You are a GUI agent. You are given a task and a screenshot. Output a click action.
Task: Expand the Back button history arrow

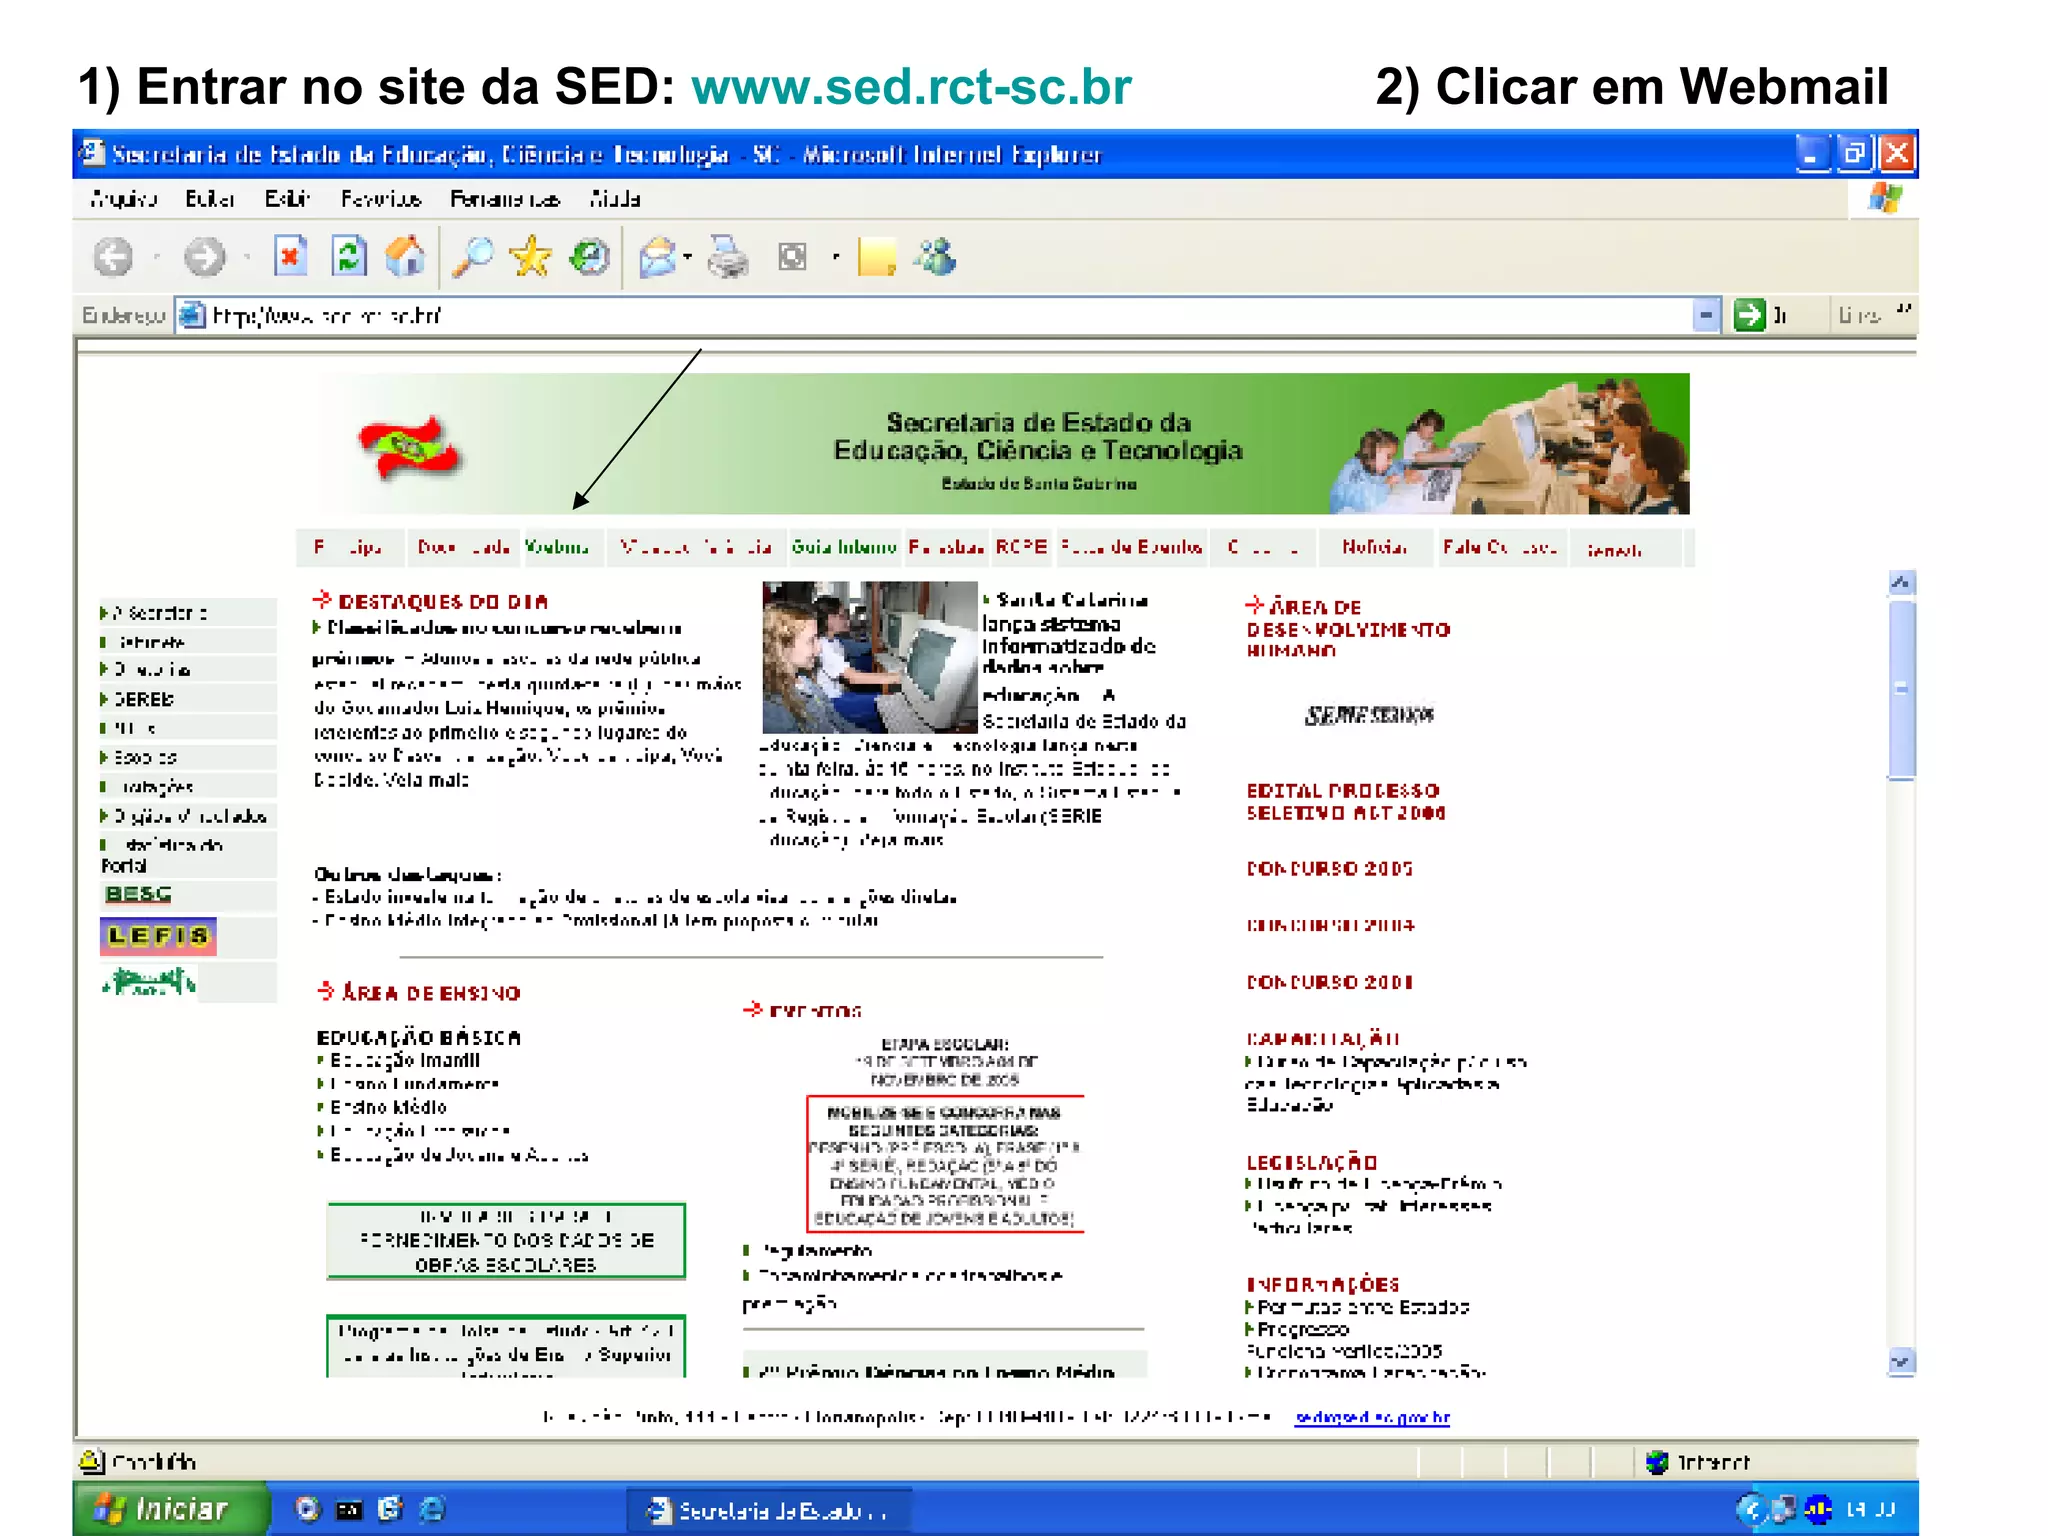tap(157, 257)
